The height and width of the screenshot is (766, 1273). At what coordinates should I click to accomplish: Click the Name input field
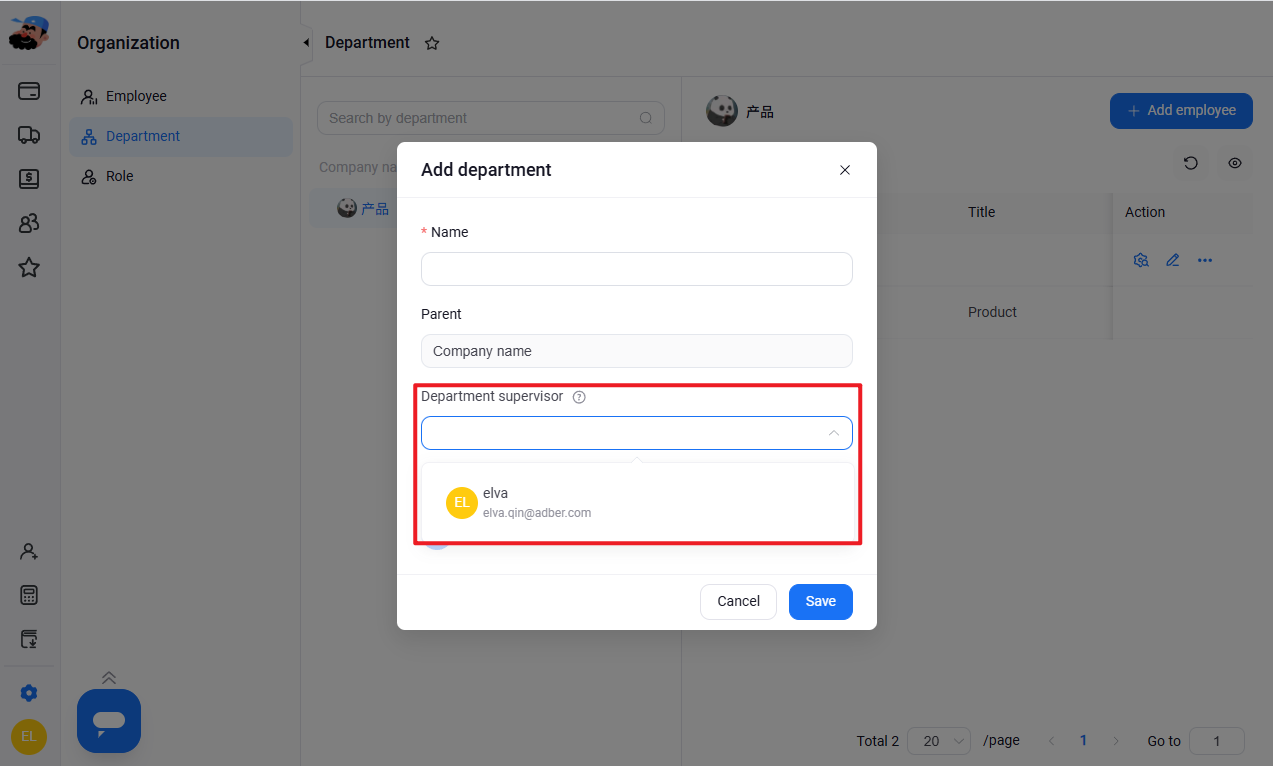(x=637, y=269)
